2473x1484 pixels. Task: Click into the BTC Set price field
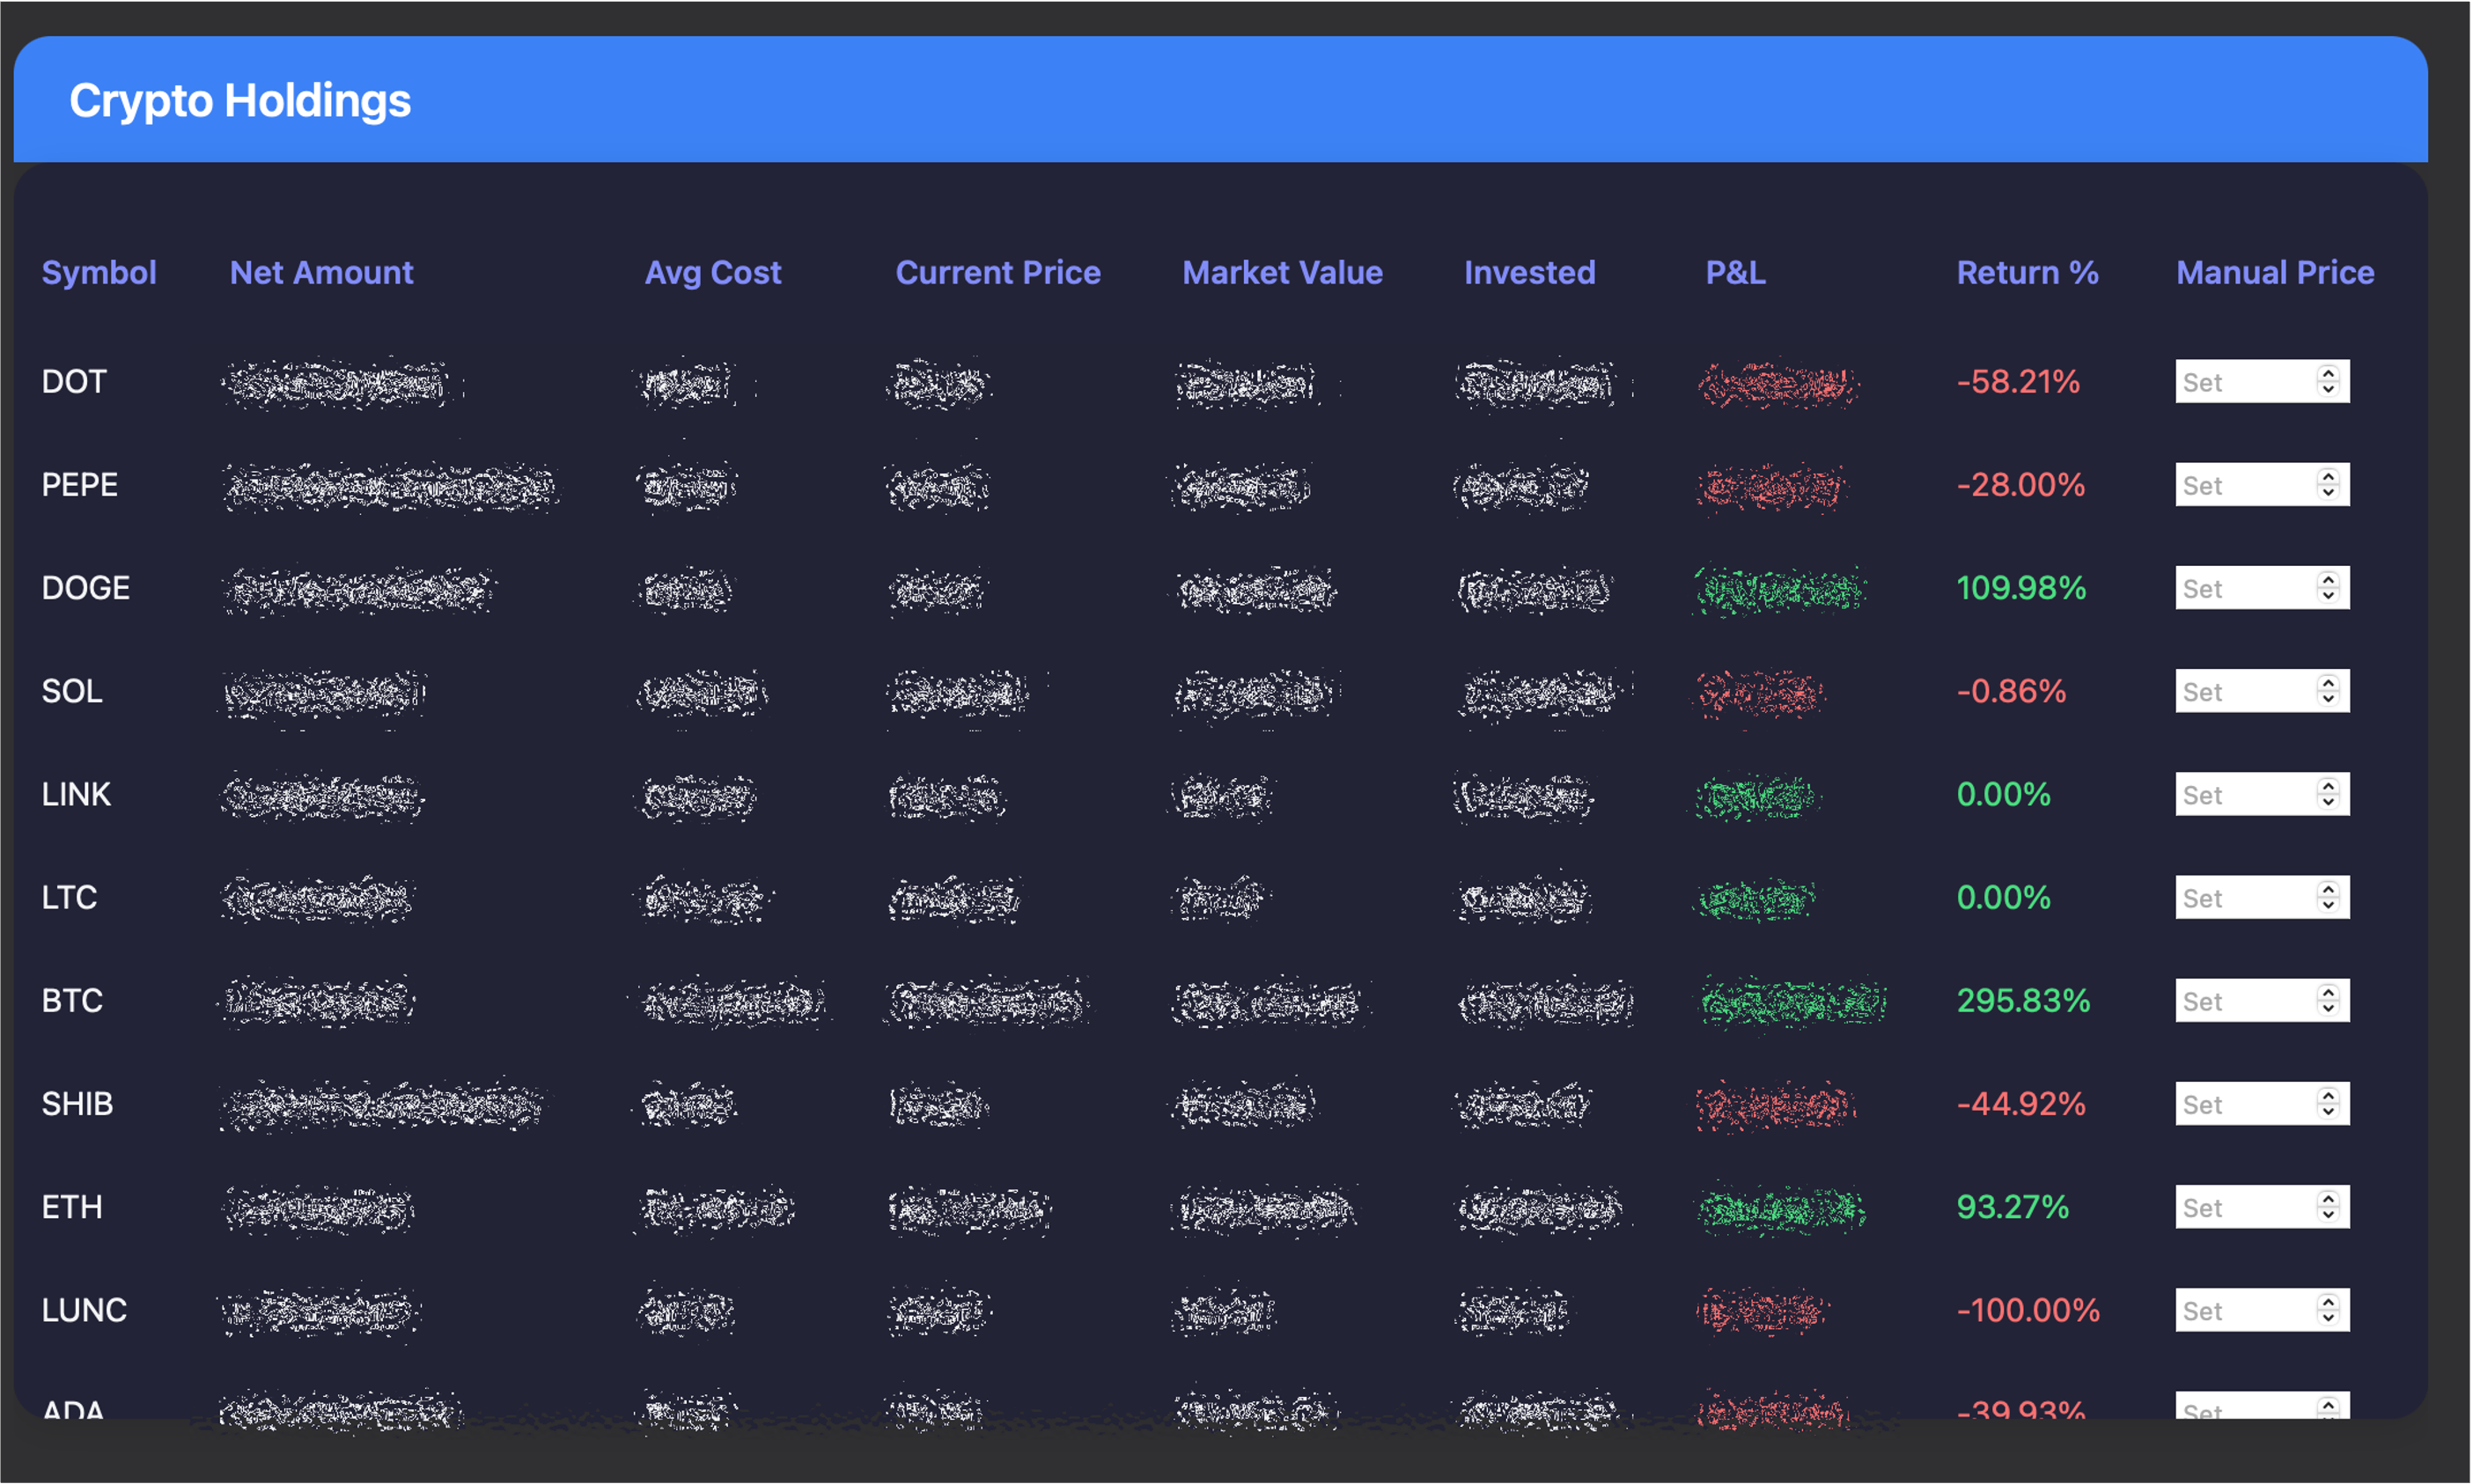click(x=2240, y=1000)
